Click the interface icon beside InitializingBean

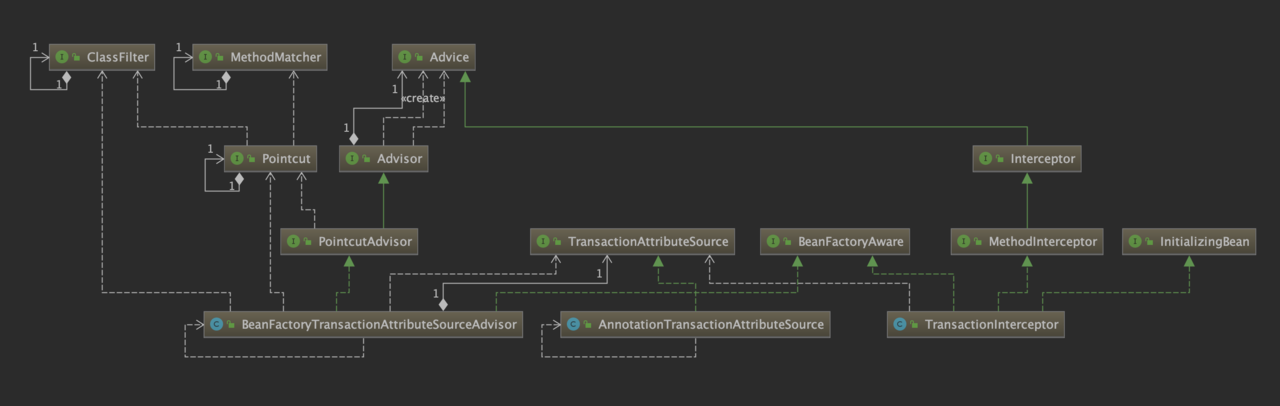pos(1136,241)
